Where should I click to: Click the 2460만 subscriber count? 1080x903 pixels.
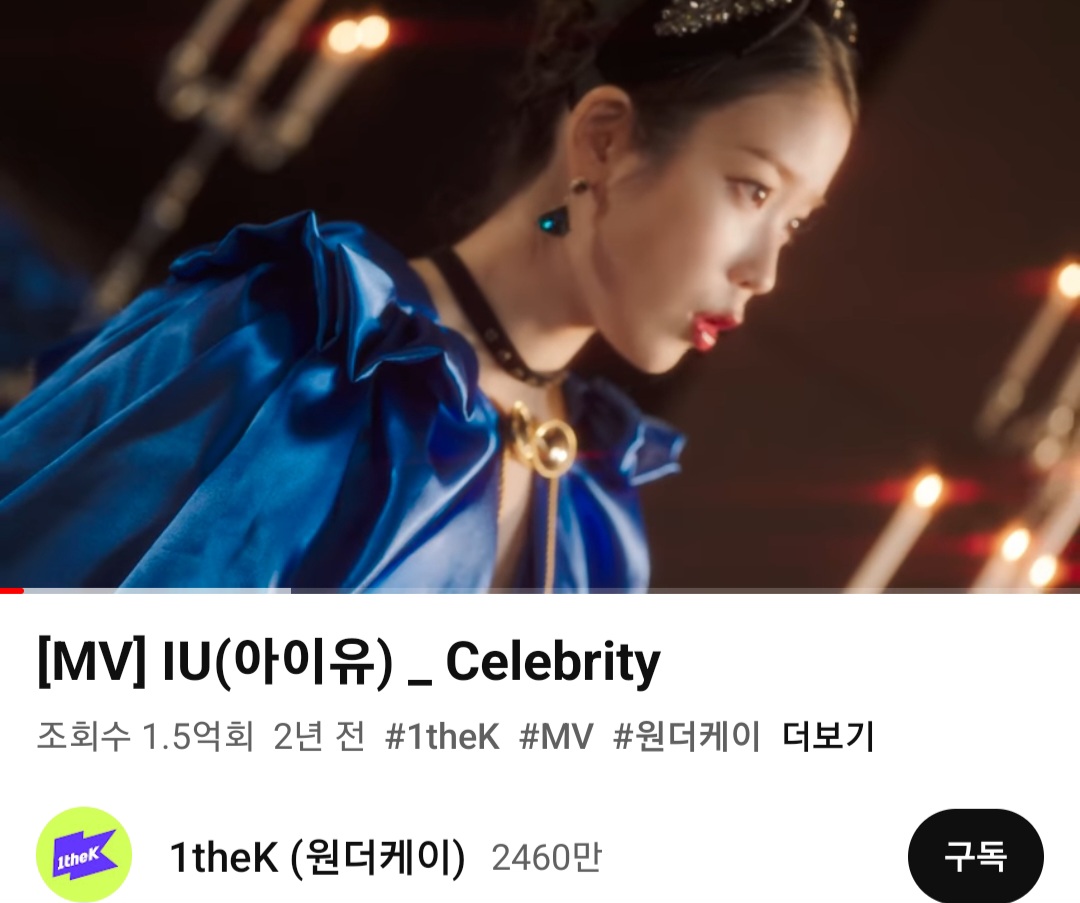point(546,858)
